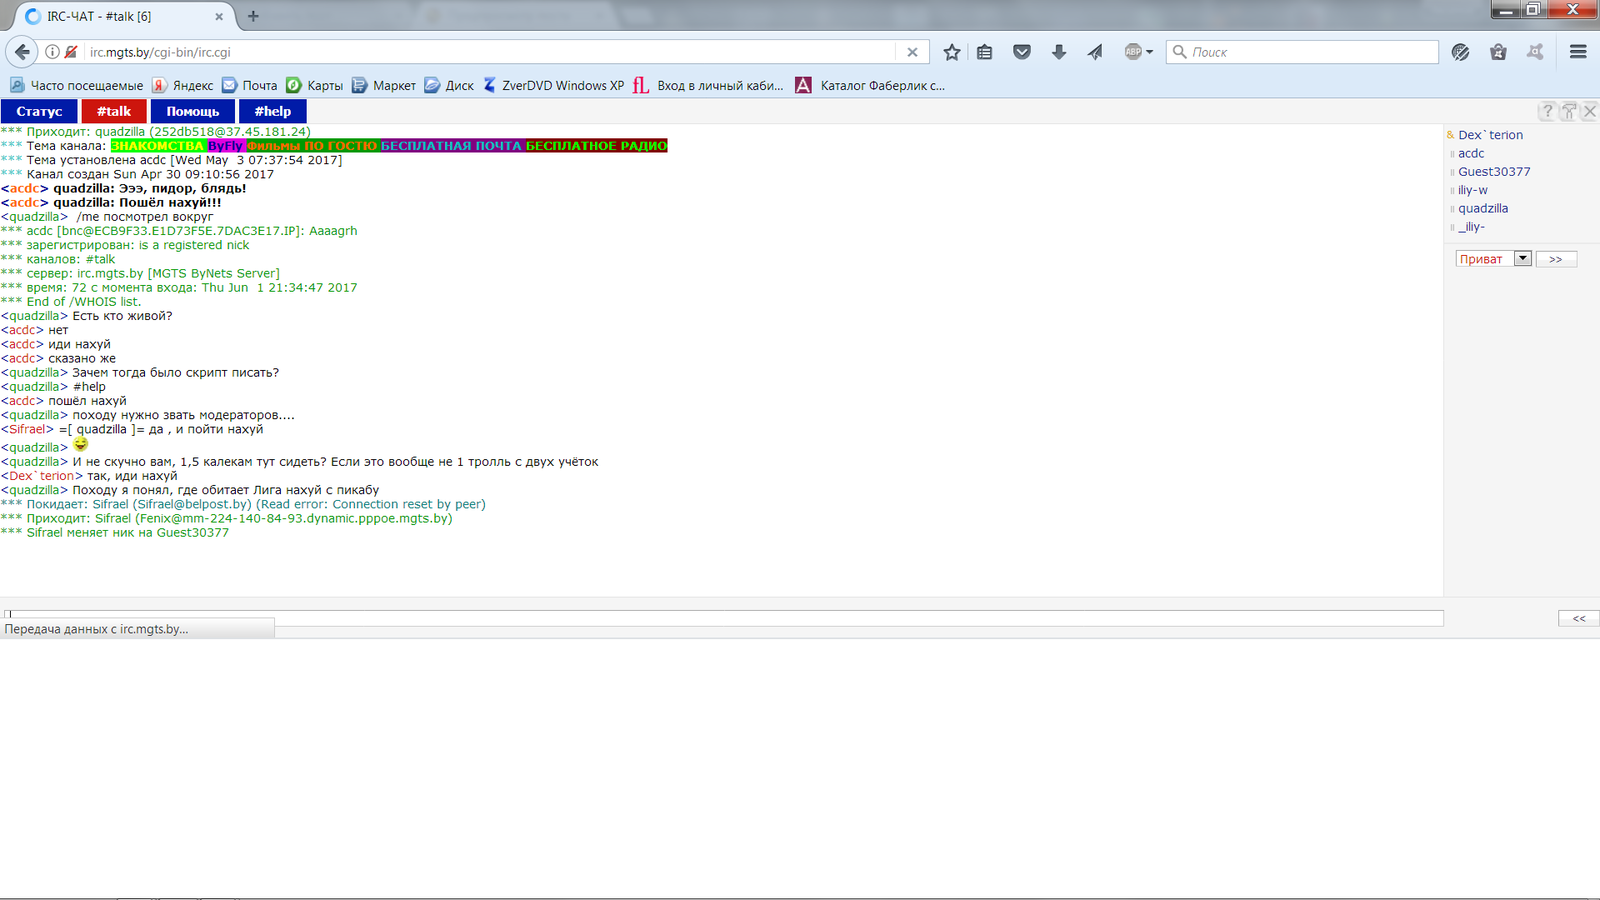
Task: Click inside the Поиск search field
Action: 1303,52
